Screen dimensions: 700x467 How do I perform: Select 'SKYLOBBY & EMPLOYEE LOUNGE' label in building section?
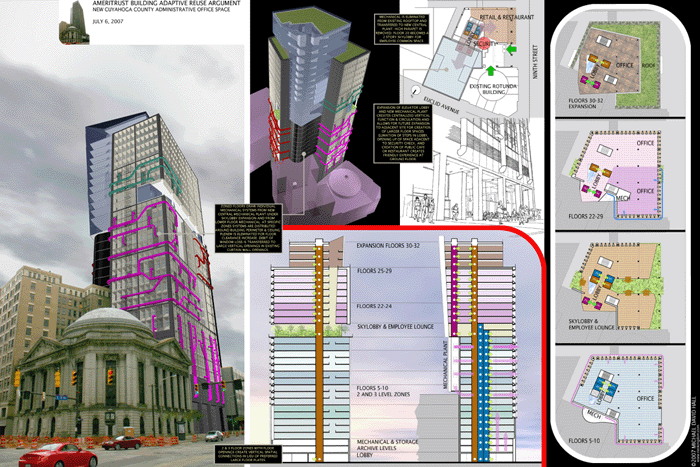[x=396, y=327]
